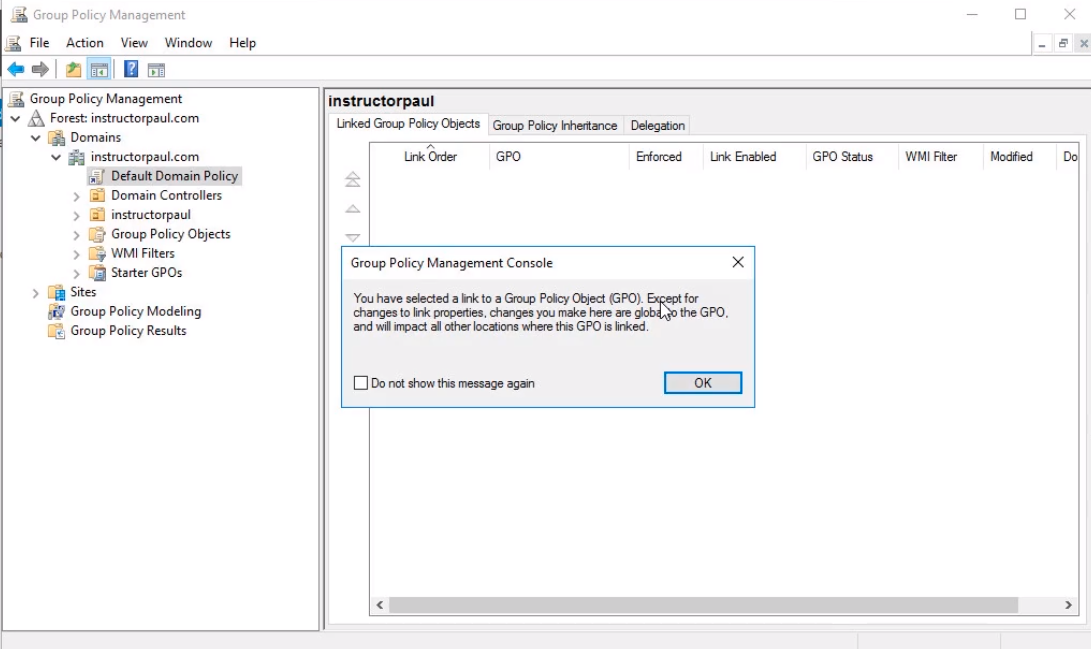Sort by the GPO Status column header
Viewport: 1091px width, 649px height.
point(852,157)
